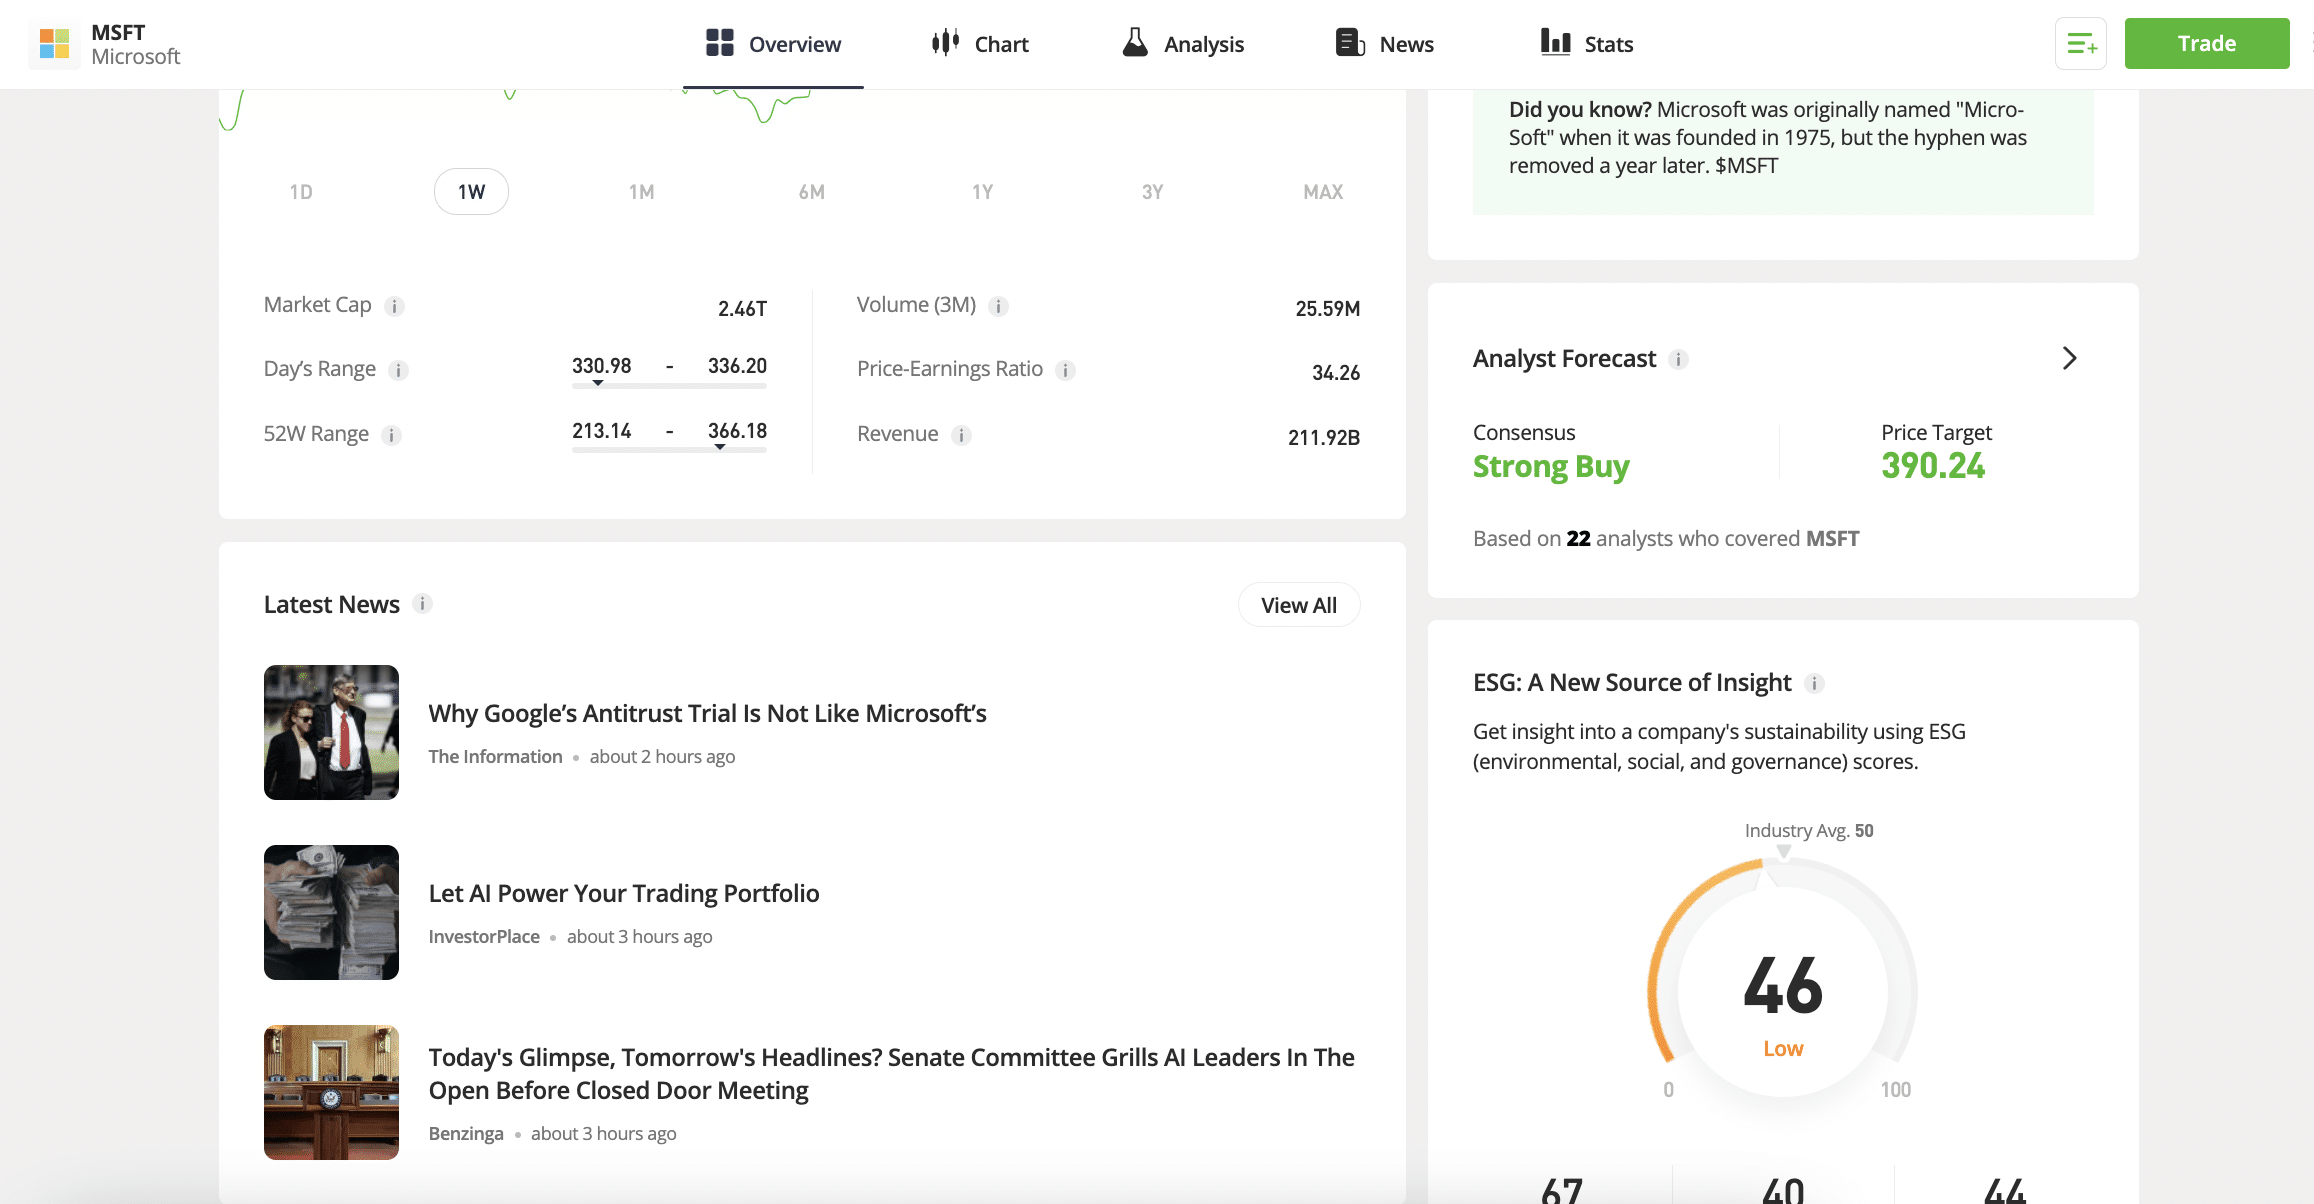Click the News newspaper icon
Screen dimensions: 2314x1204
(1350, 43)
